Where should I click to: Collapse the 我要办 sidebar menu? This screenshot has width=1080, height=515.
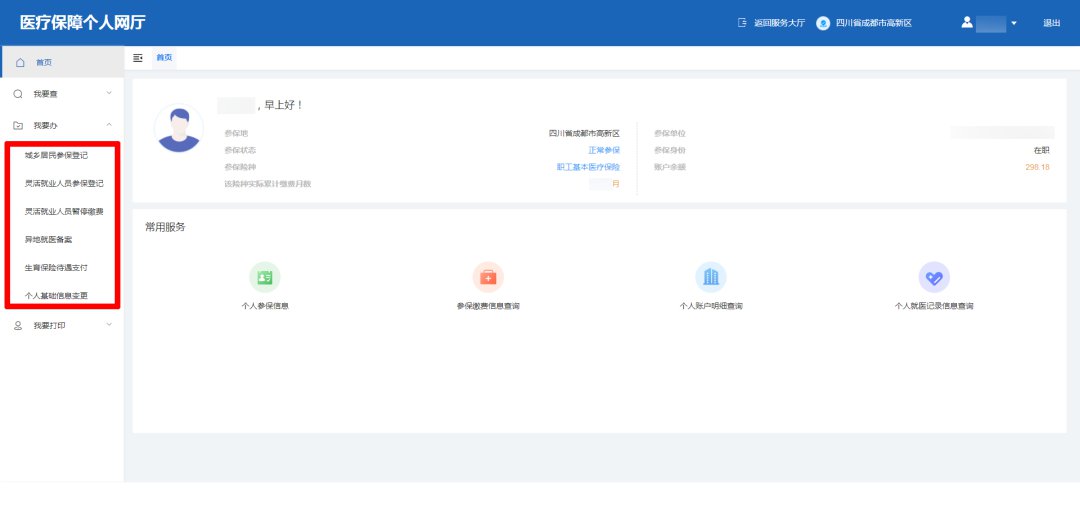(x=109, y=125)
